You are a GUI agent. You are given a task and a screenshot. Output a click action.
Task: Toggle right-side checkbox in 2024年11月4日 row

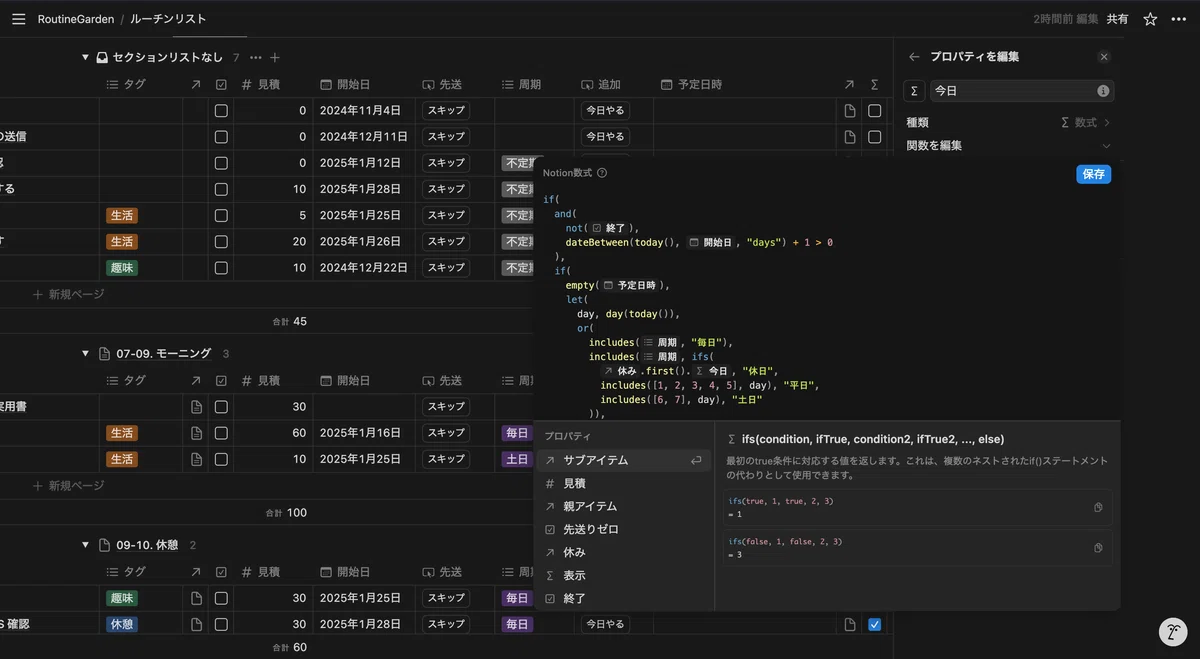tap(874, 111)
